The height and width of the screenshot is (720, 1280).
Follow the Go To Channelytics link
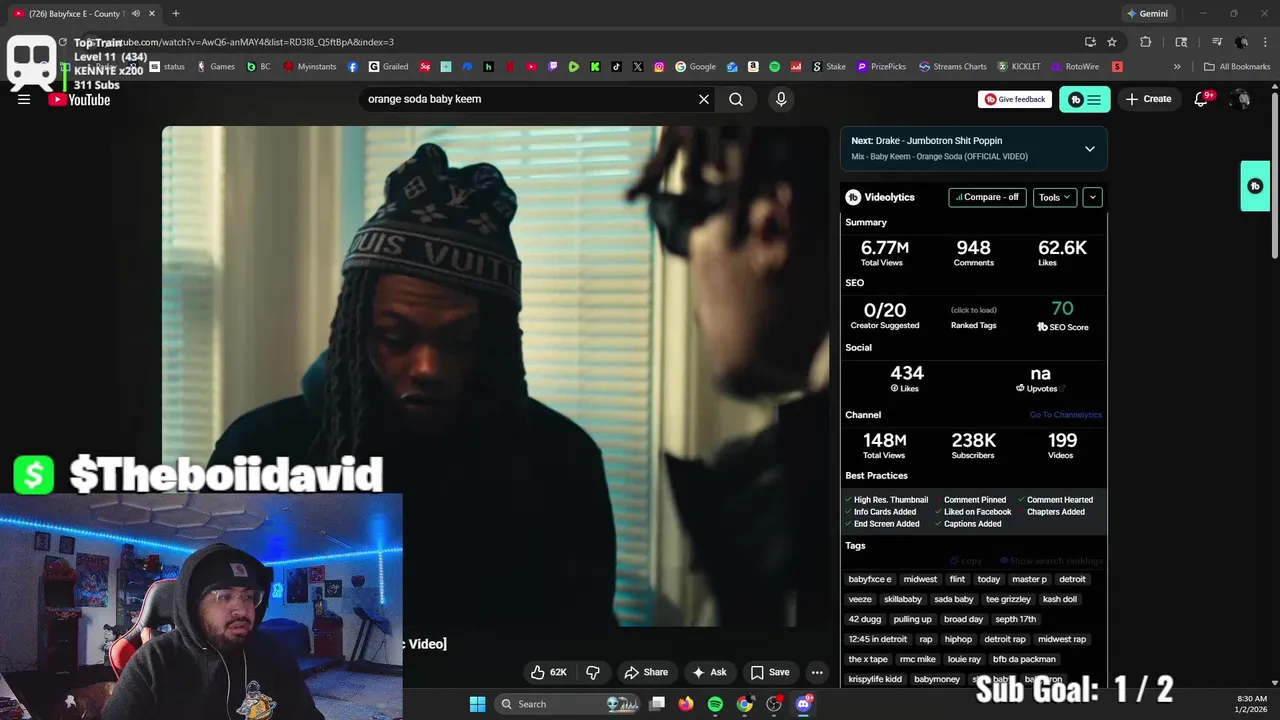click(x=1065, y=415)
